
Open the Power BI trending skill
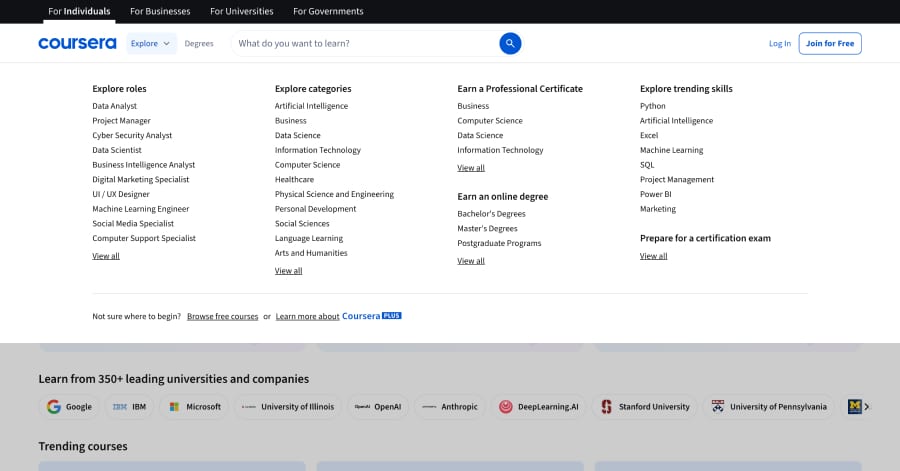[655, 194]
